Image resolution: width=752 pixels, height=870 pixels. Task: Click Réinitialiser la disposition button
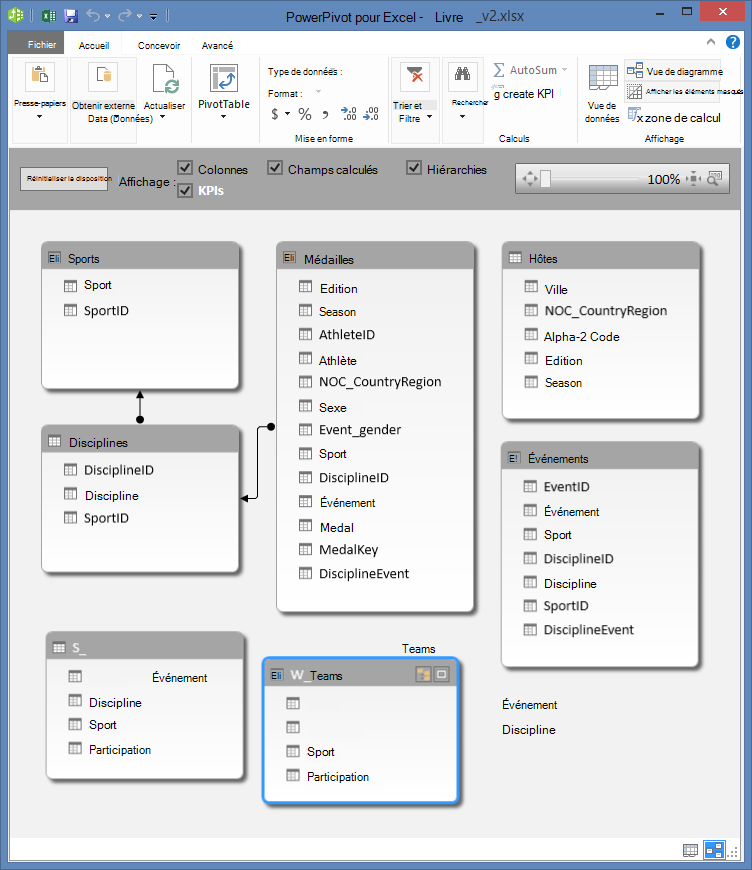tap(64, 179)
